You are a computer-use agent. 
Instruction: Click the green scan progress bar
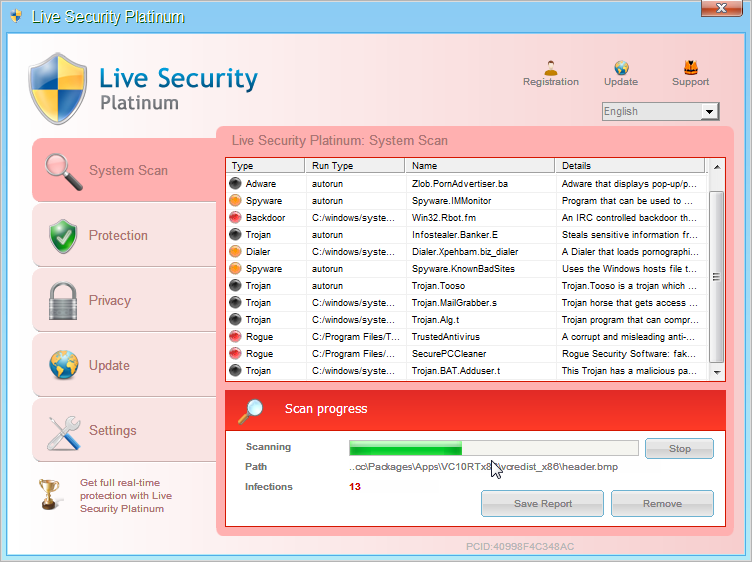click(494, 448)
